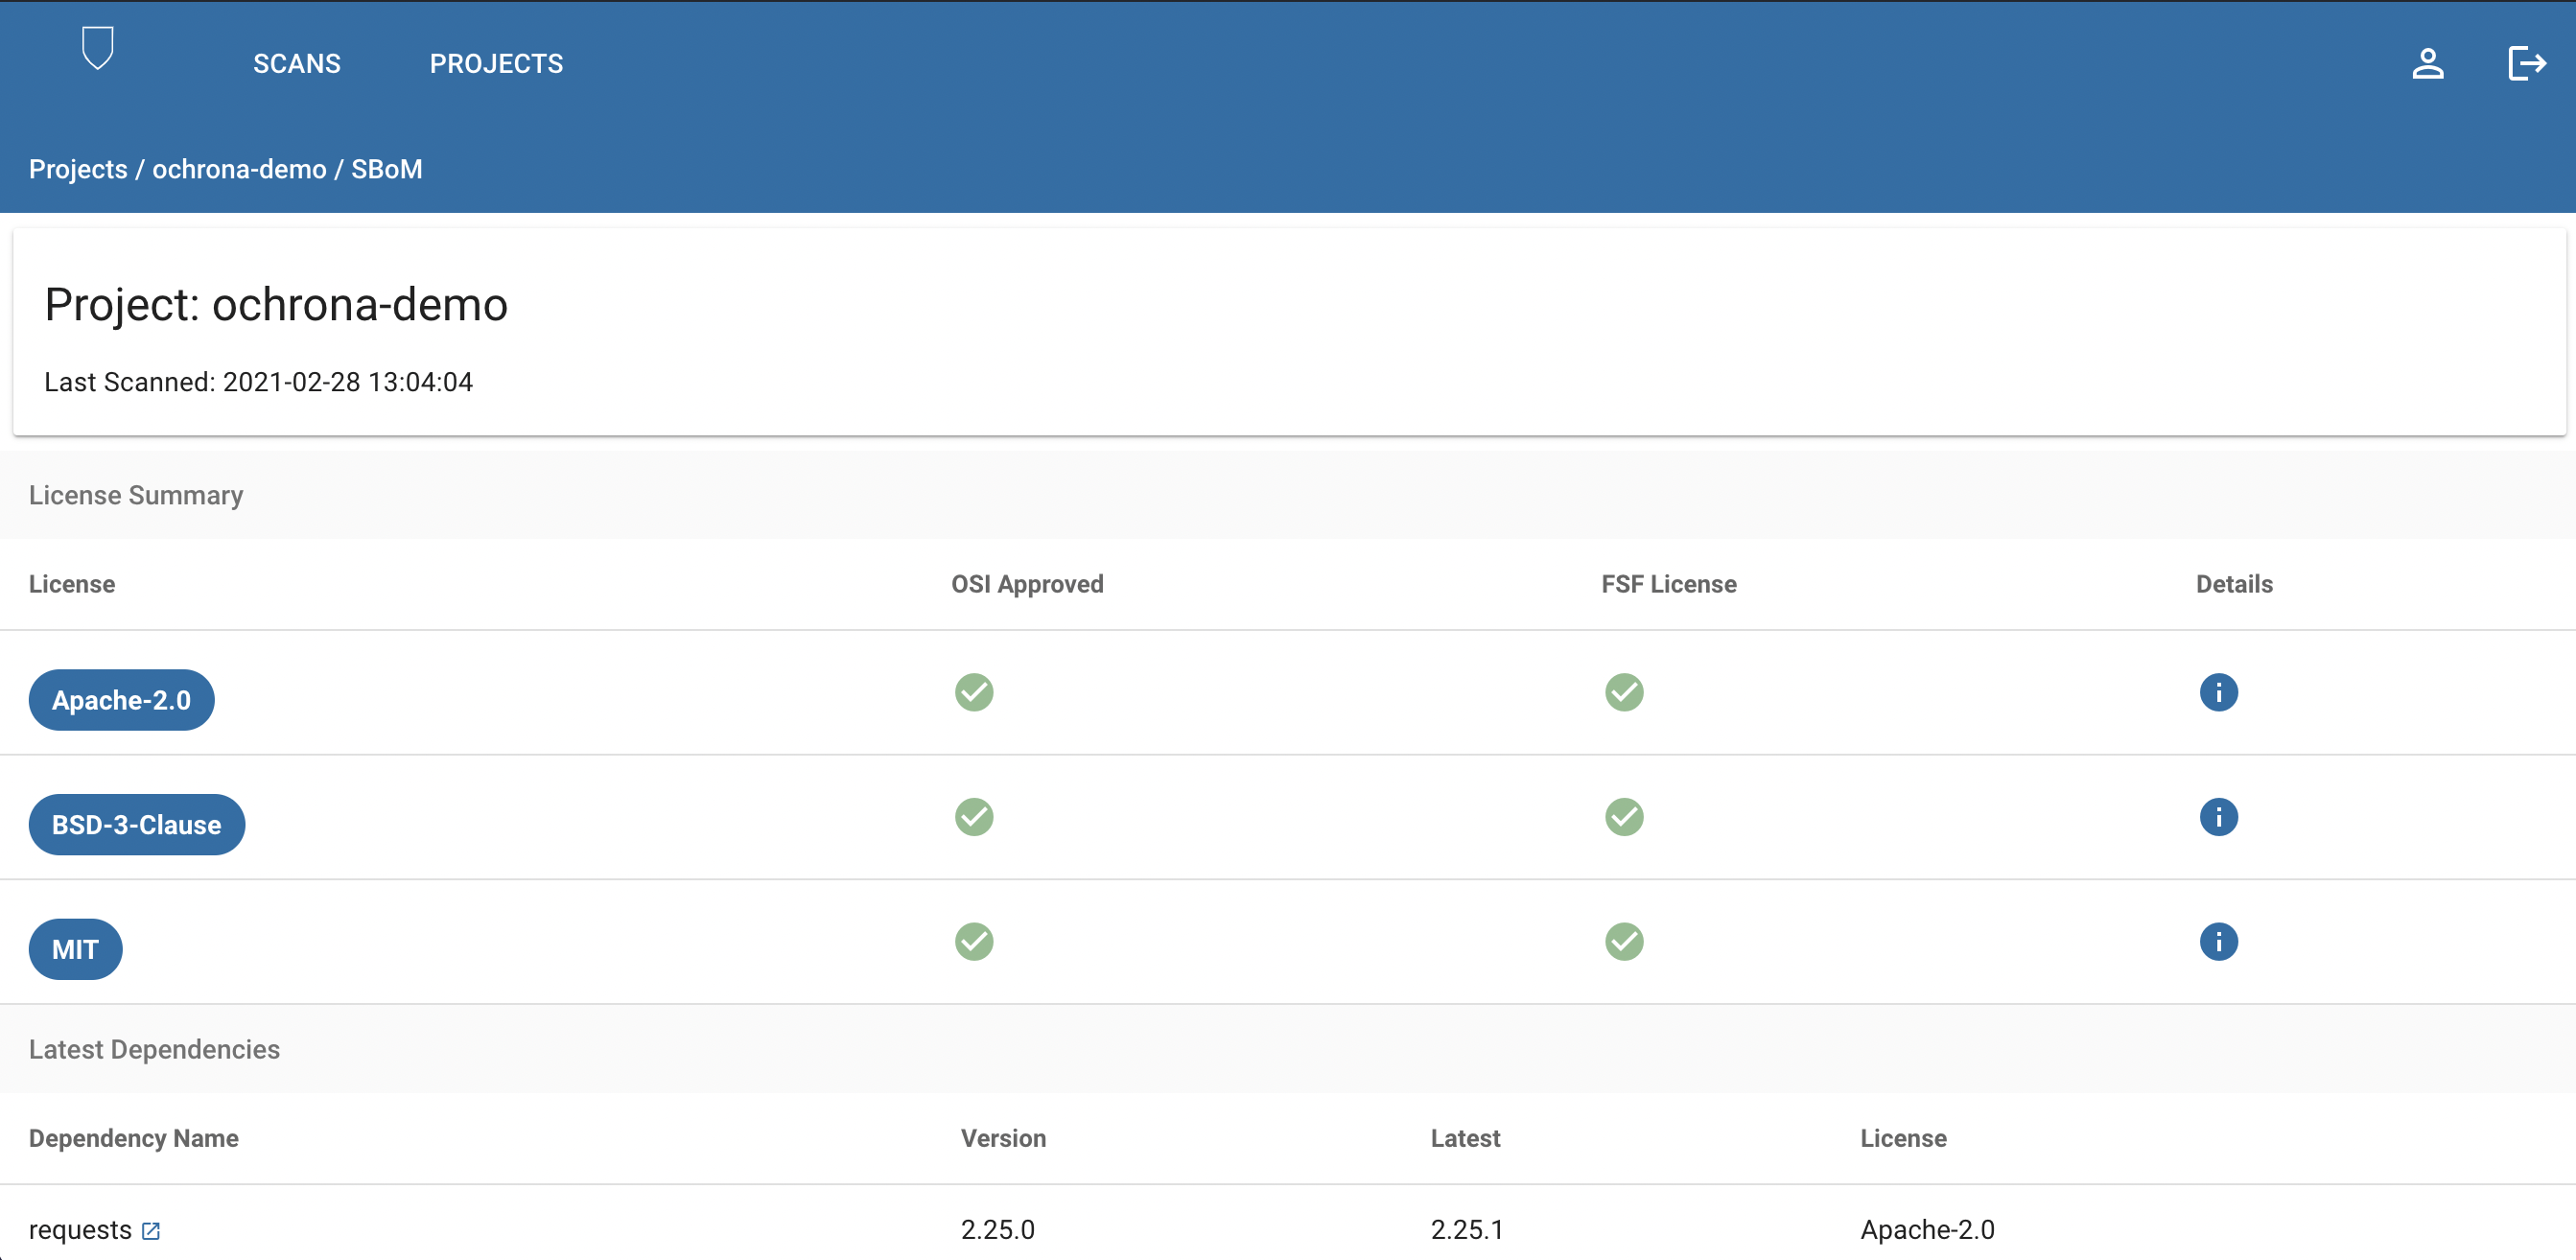Viewport: 2576px width, 1260px height.
Task: Click Apache-2.0 OSI Approved checkmark
Action: pyautogui.click(x=973, y=692)
